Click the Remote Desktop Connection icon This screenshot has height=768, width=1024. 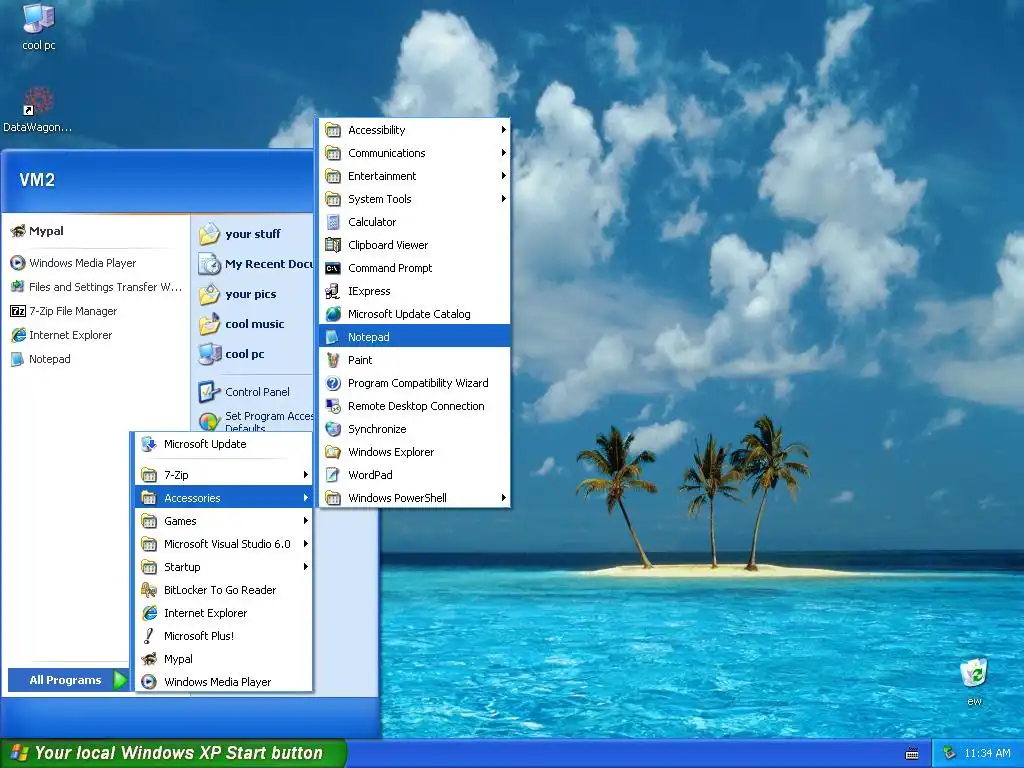click(333, 406)
